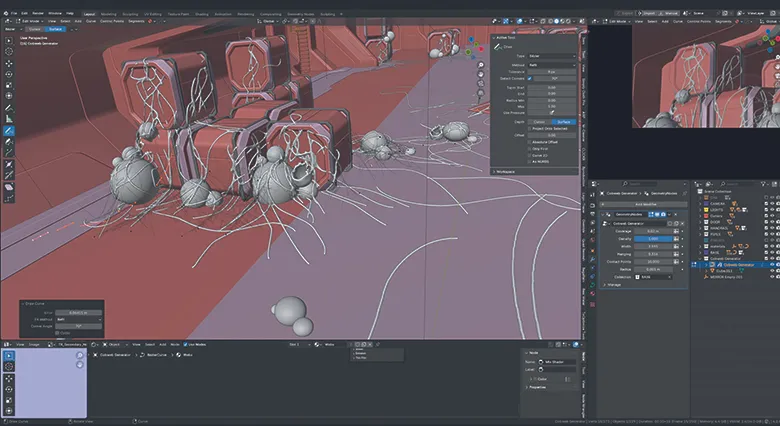Screen dimensions: 780x426
Task: Click the Cursor button in tool header
Action: coord(35,29)
